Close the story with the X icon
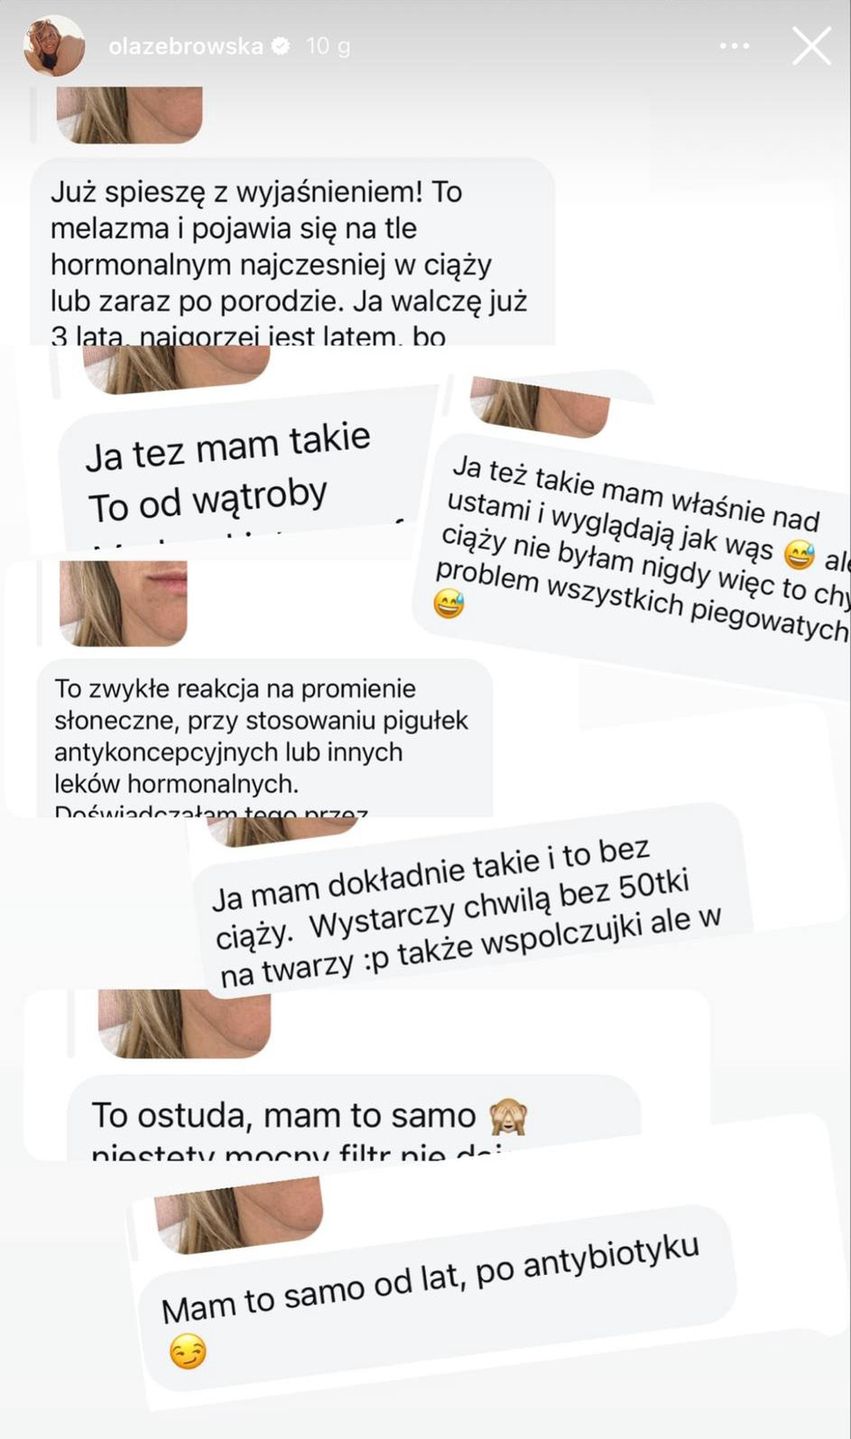 pyautogui.click(x=811, y=46)
